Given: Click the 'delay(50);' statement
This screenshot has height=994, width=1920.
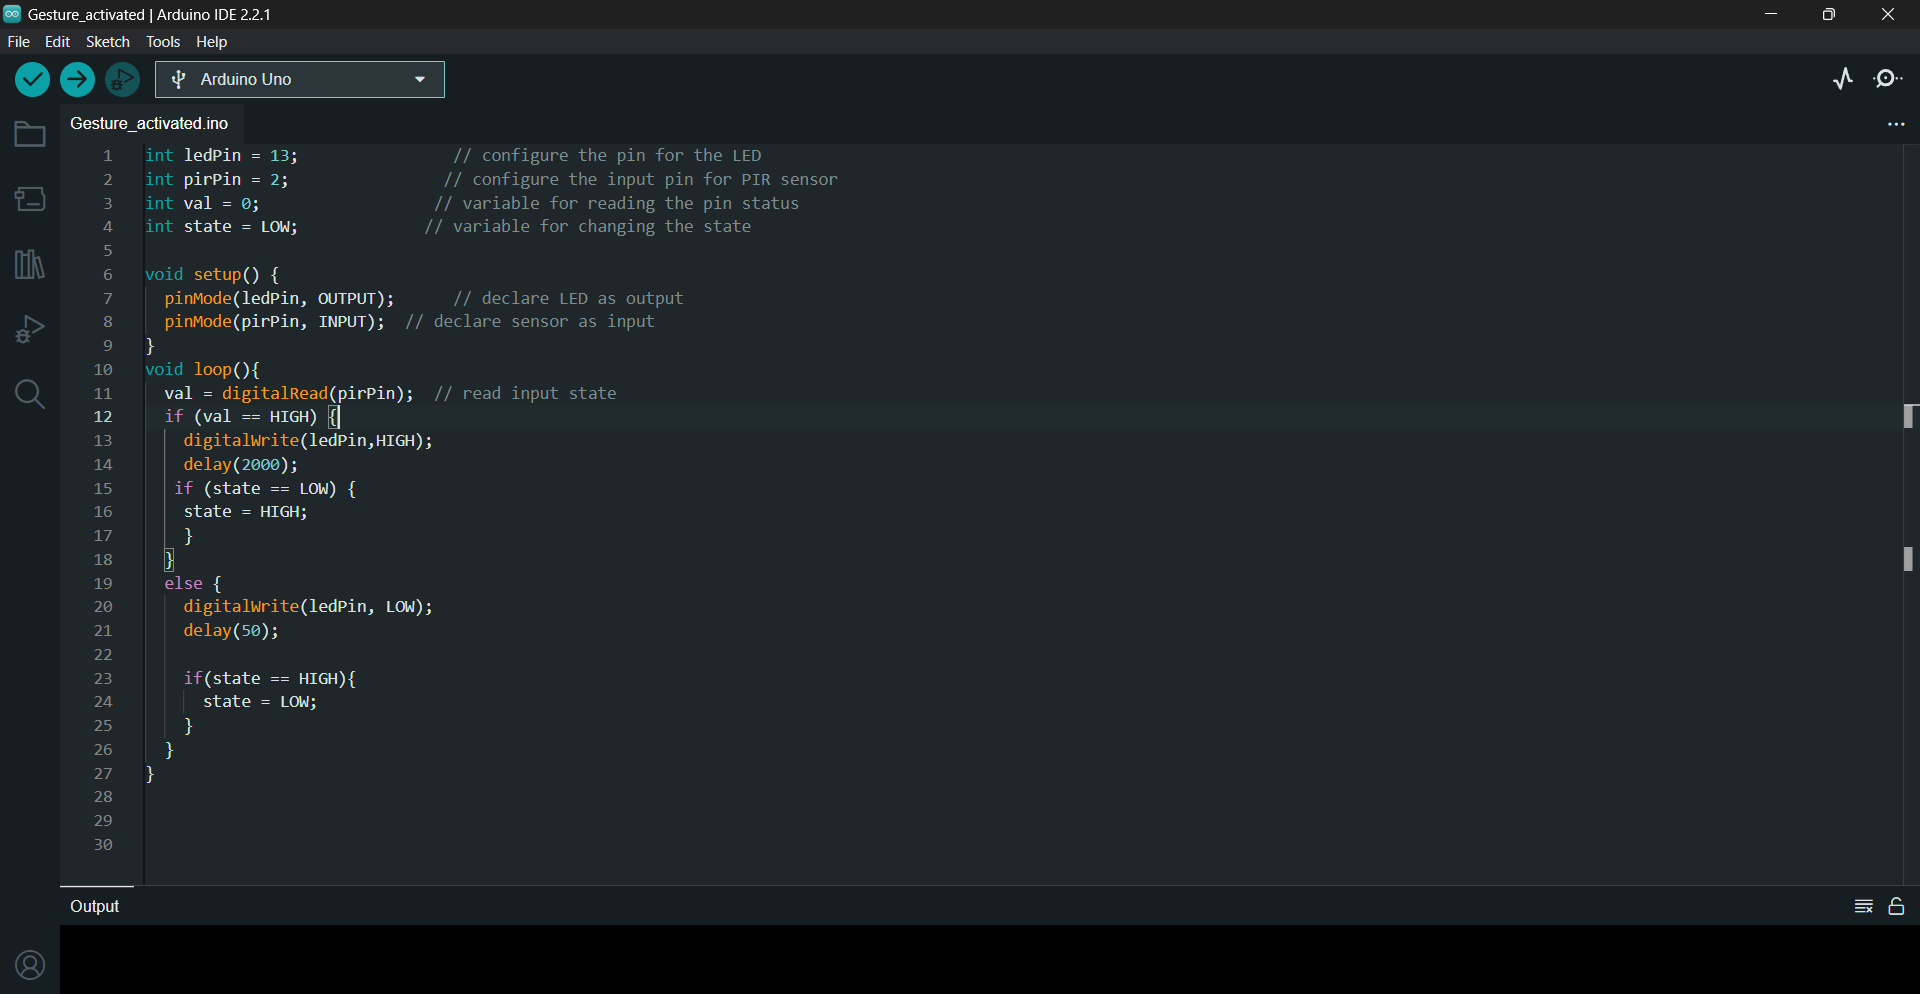Looking at the screenshot, I should tap(231, 631).
